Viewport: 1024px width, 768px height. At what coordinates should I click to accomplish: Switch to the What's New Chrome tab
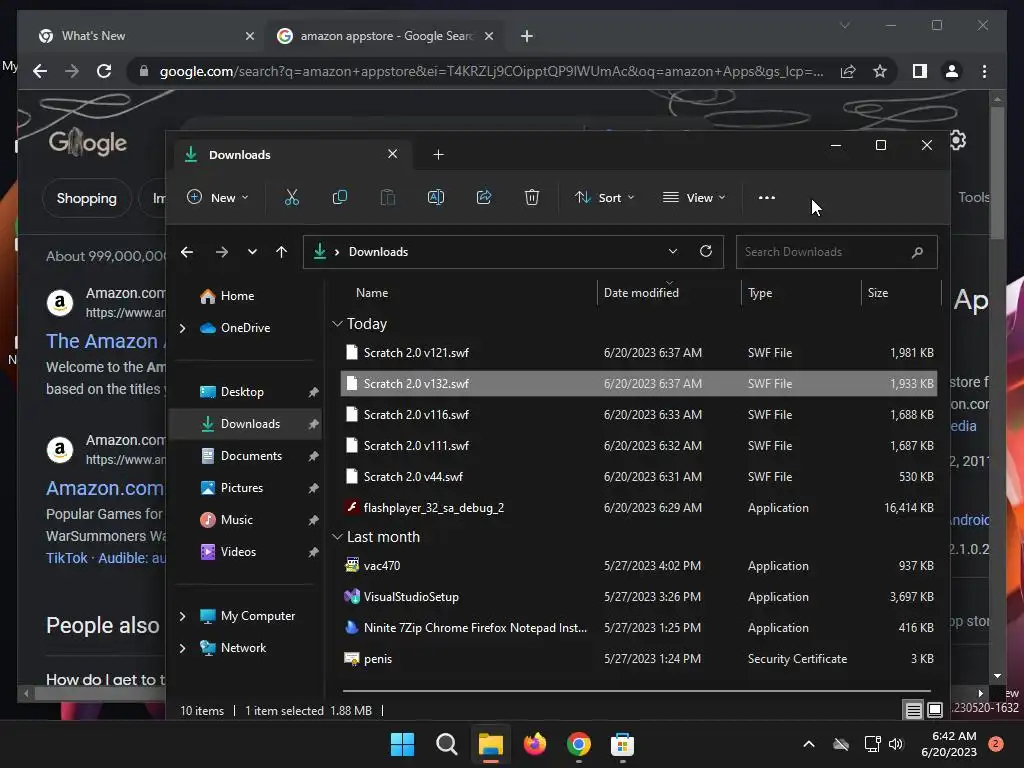(x=144, y=36)
